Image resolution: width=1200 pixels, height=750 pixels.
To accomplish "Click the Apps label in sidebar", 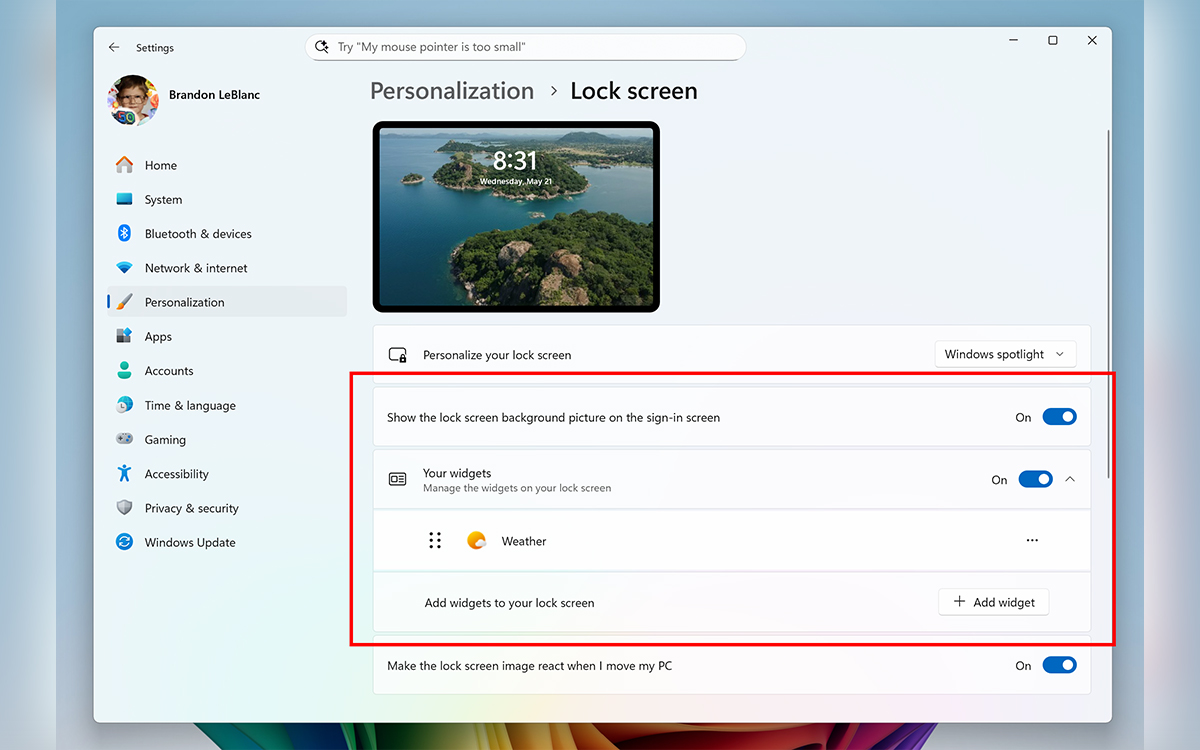I will [158, 337].
